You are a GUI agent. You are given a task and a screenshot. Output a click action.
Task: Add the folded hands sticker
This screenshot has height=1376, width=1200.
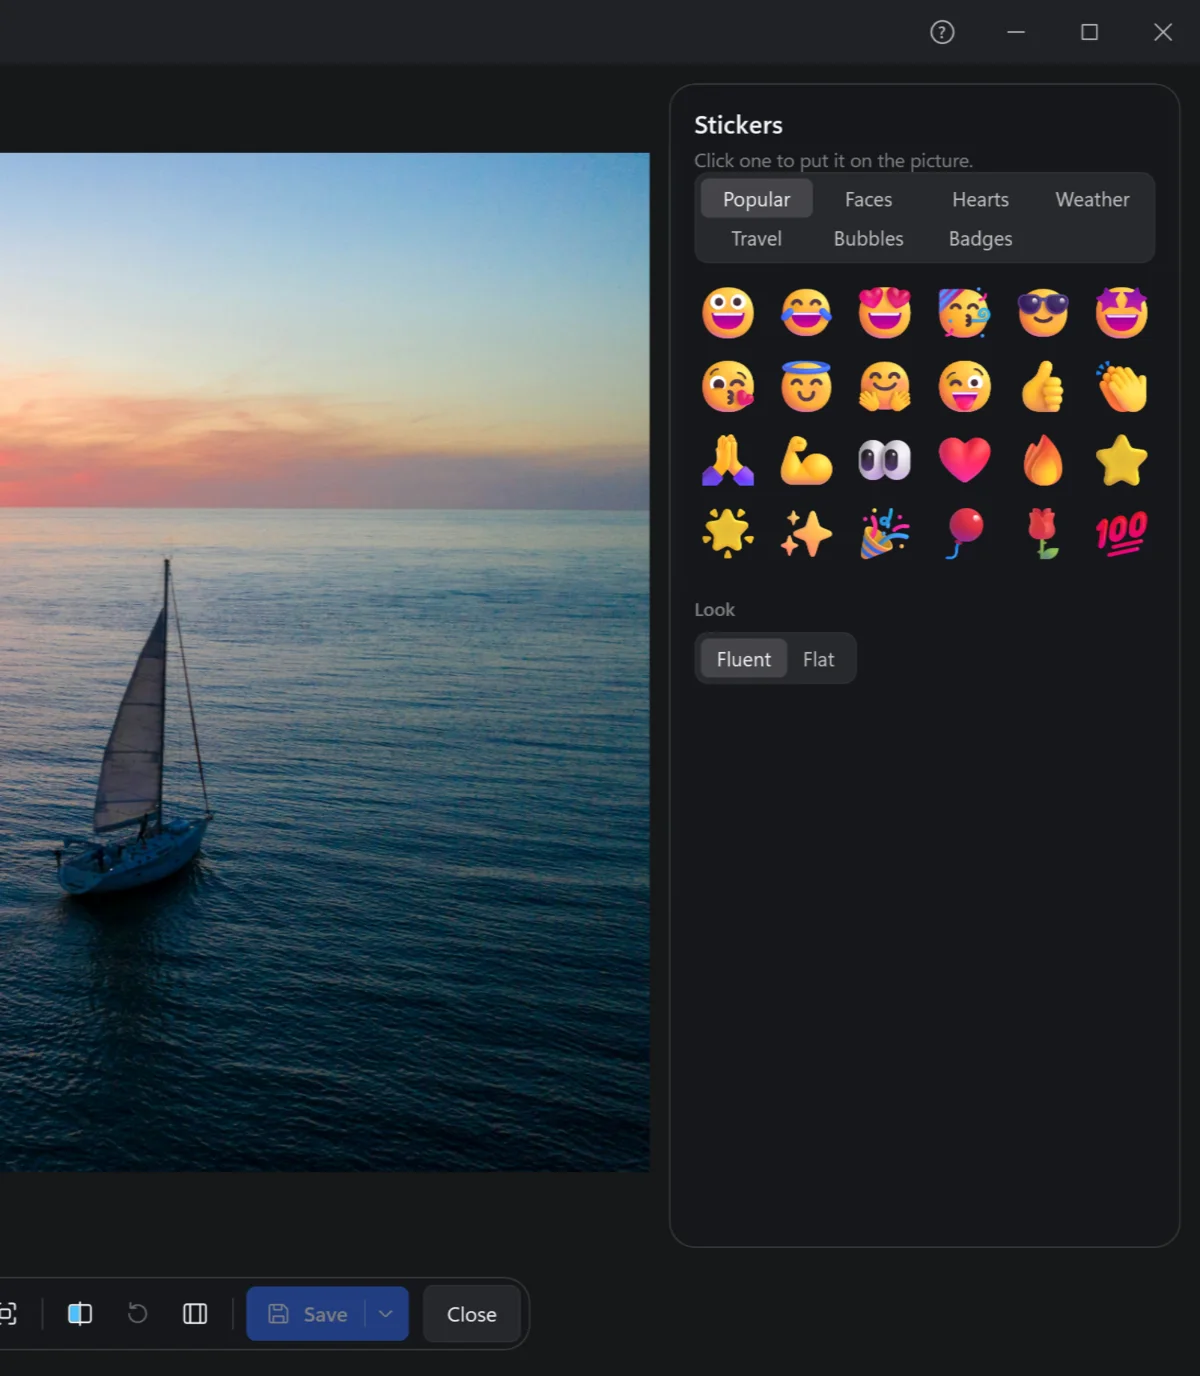pos(727,460)
